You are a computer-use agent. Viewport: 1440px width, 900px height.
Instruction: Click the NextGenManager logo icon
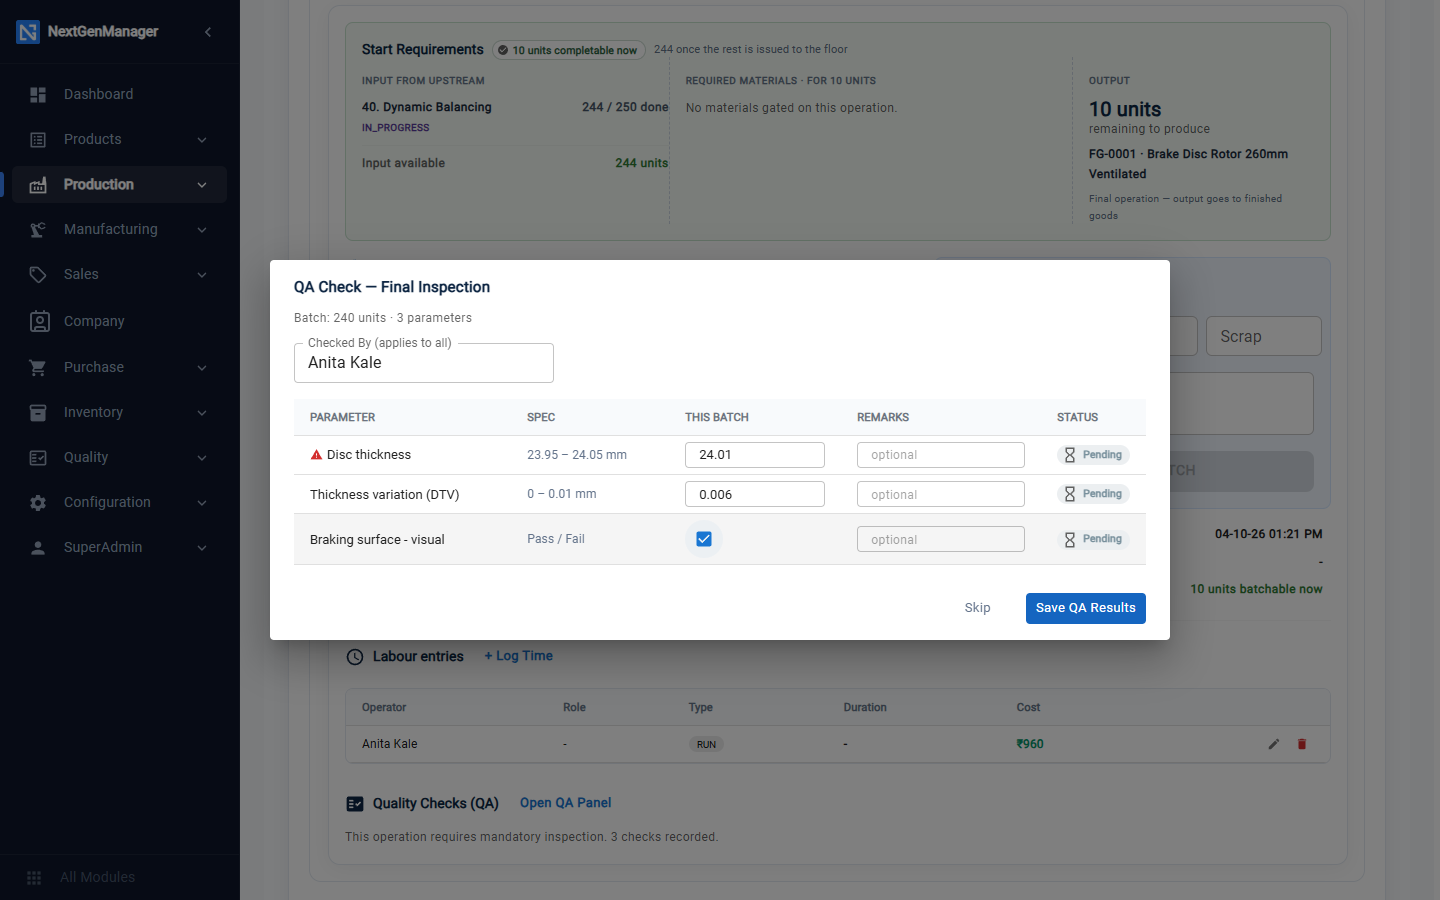(x=28, y=32)
